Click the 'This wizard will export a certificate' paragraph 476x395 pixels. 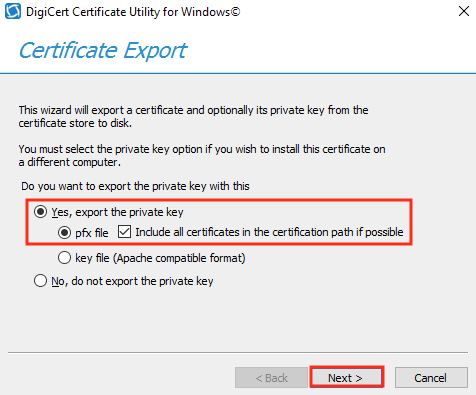tap(193, 116)
